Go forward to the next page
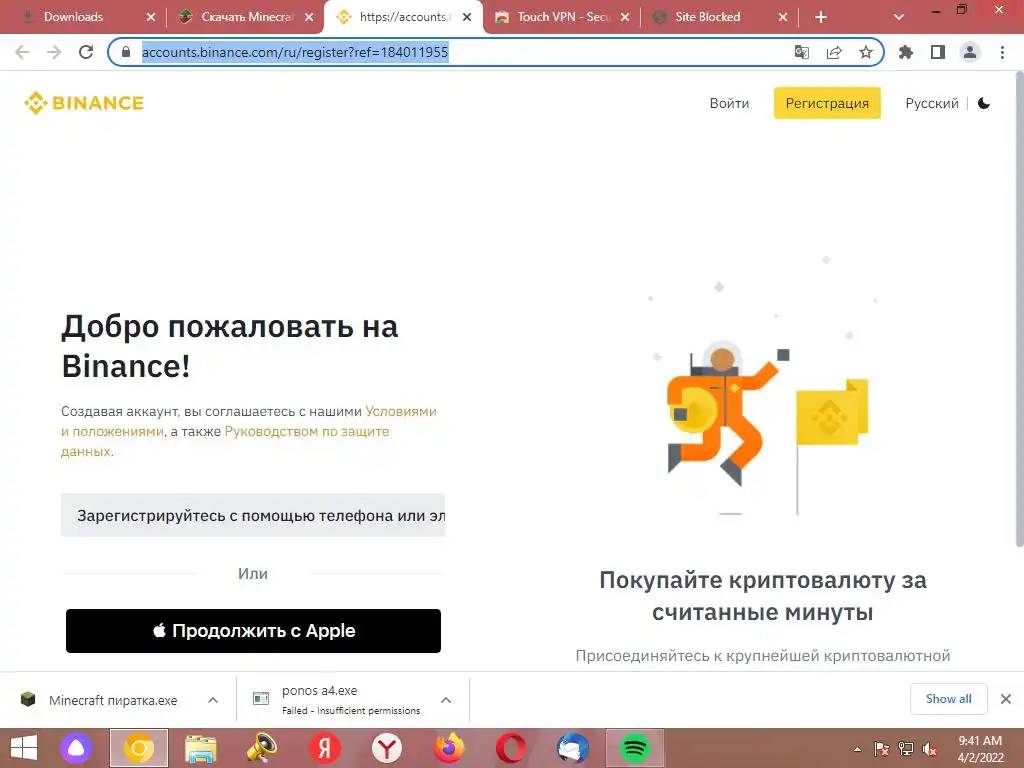Screen dimensions: 1024x768 (54, 52)
